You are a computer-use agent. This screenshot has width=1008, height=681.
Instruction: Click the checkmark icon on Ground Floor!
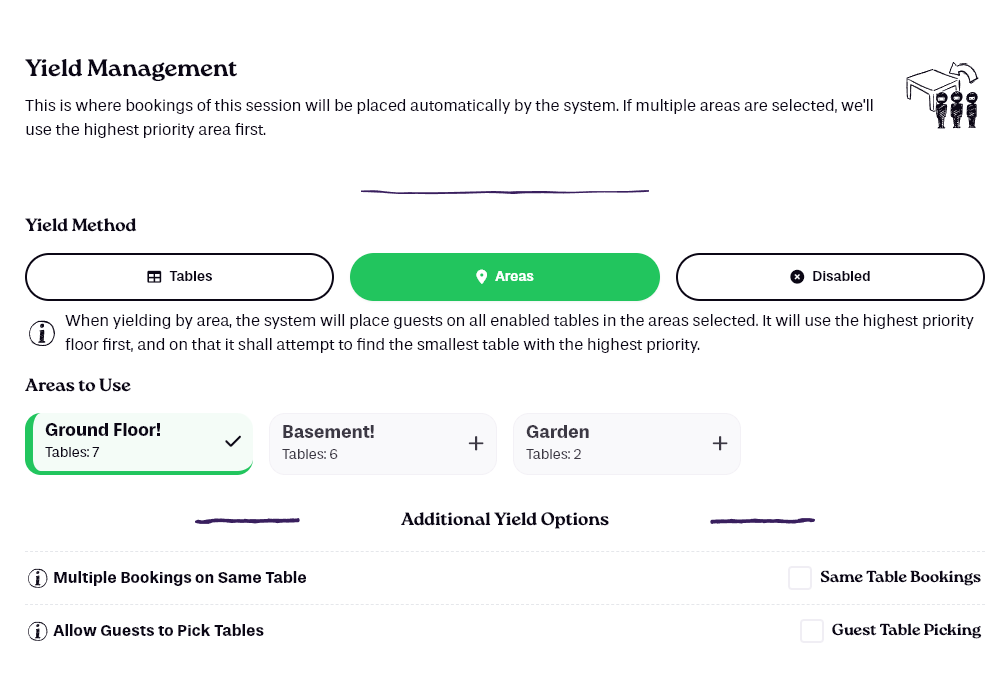[x=233, y=441]
